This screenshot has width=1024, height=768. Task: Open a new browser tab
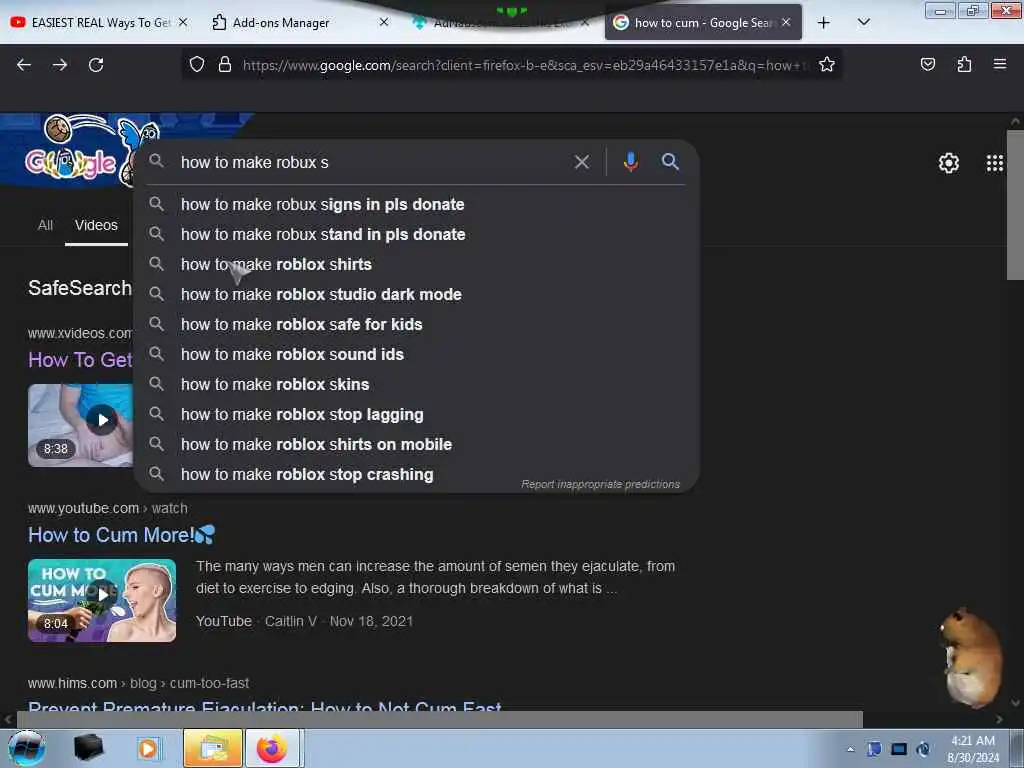[x=824, y=23]
